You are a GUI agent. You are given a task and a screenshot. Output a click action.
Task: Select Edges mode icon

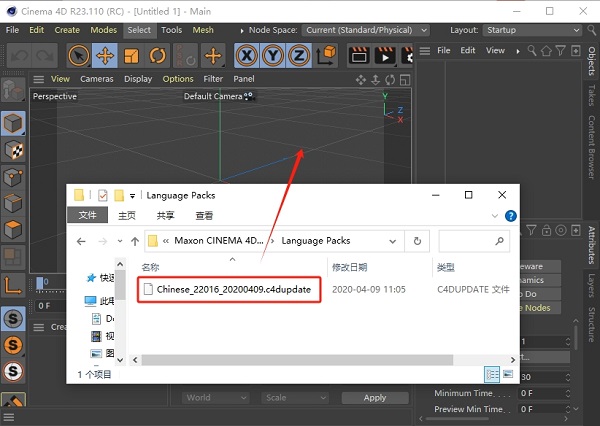13,203
